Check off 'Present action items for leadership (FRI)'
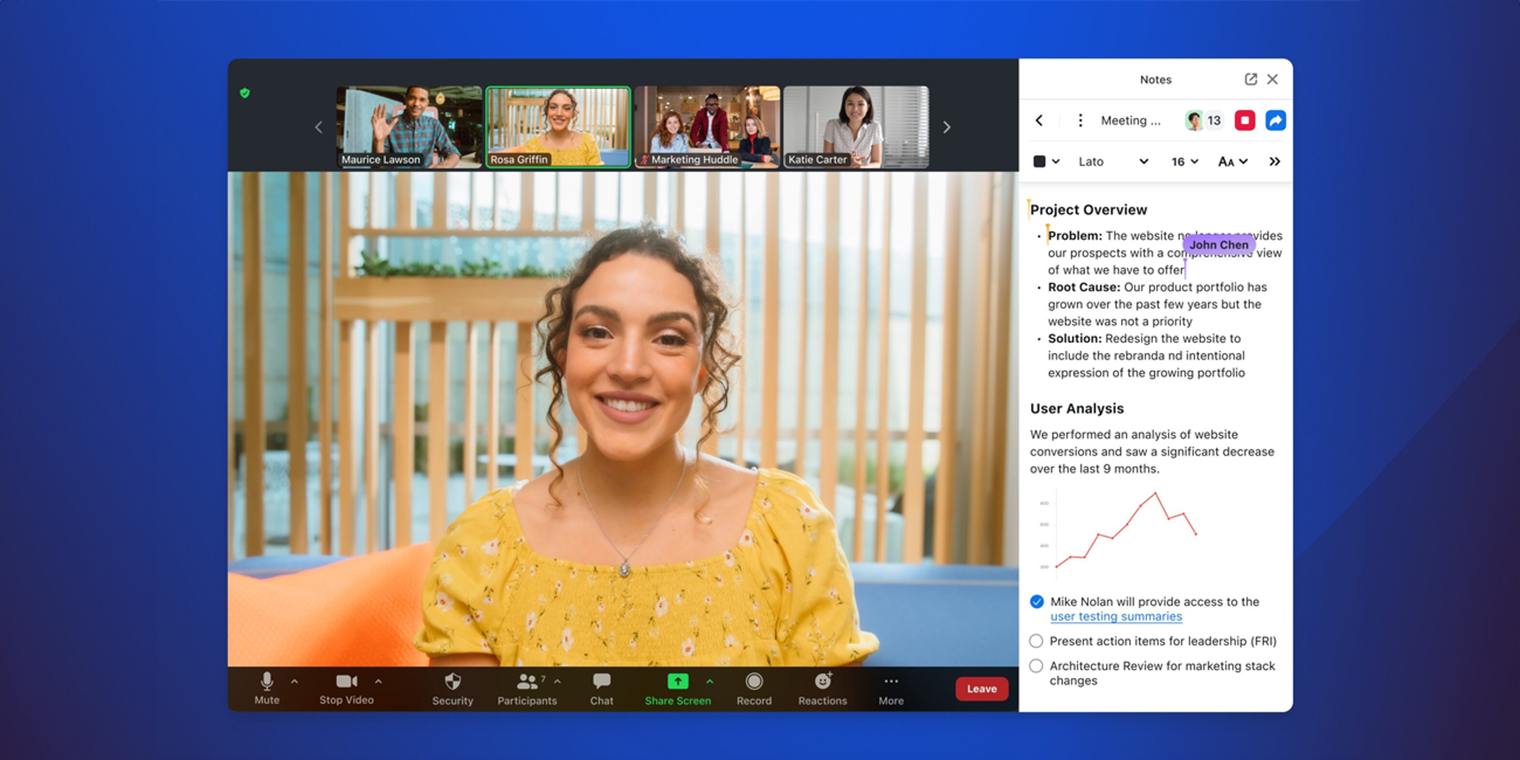Screen dimensions: 1520x760 (1036, 641)
